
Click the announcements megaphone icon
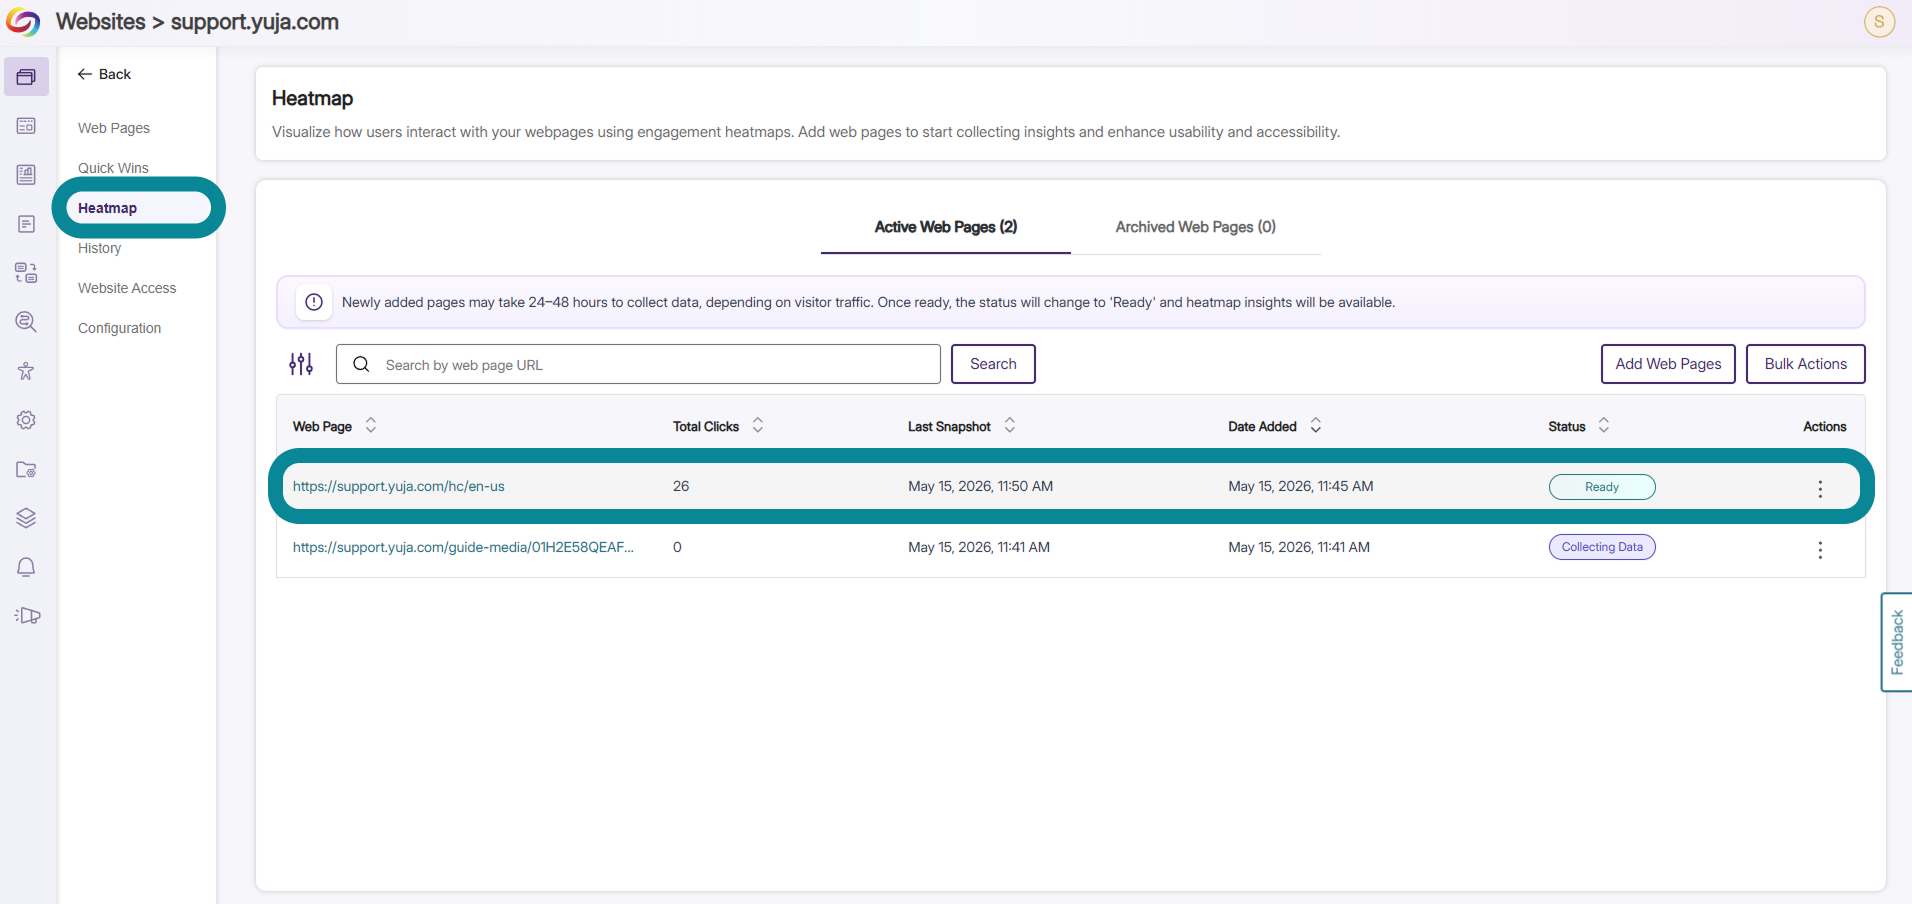point(27,616)
